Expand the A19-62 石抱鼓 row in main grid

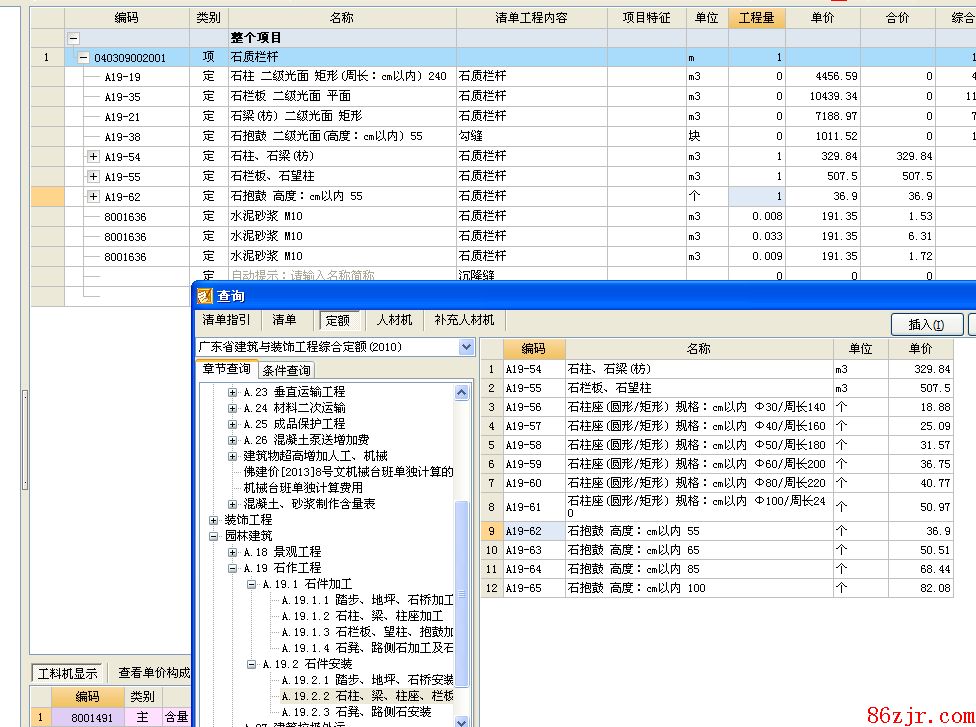[x=94, y=197]
